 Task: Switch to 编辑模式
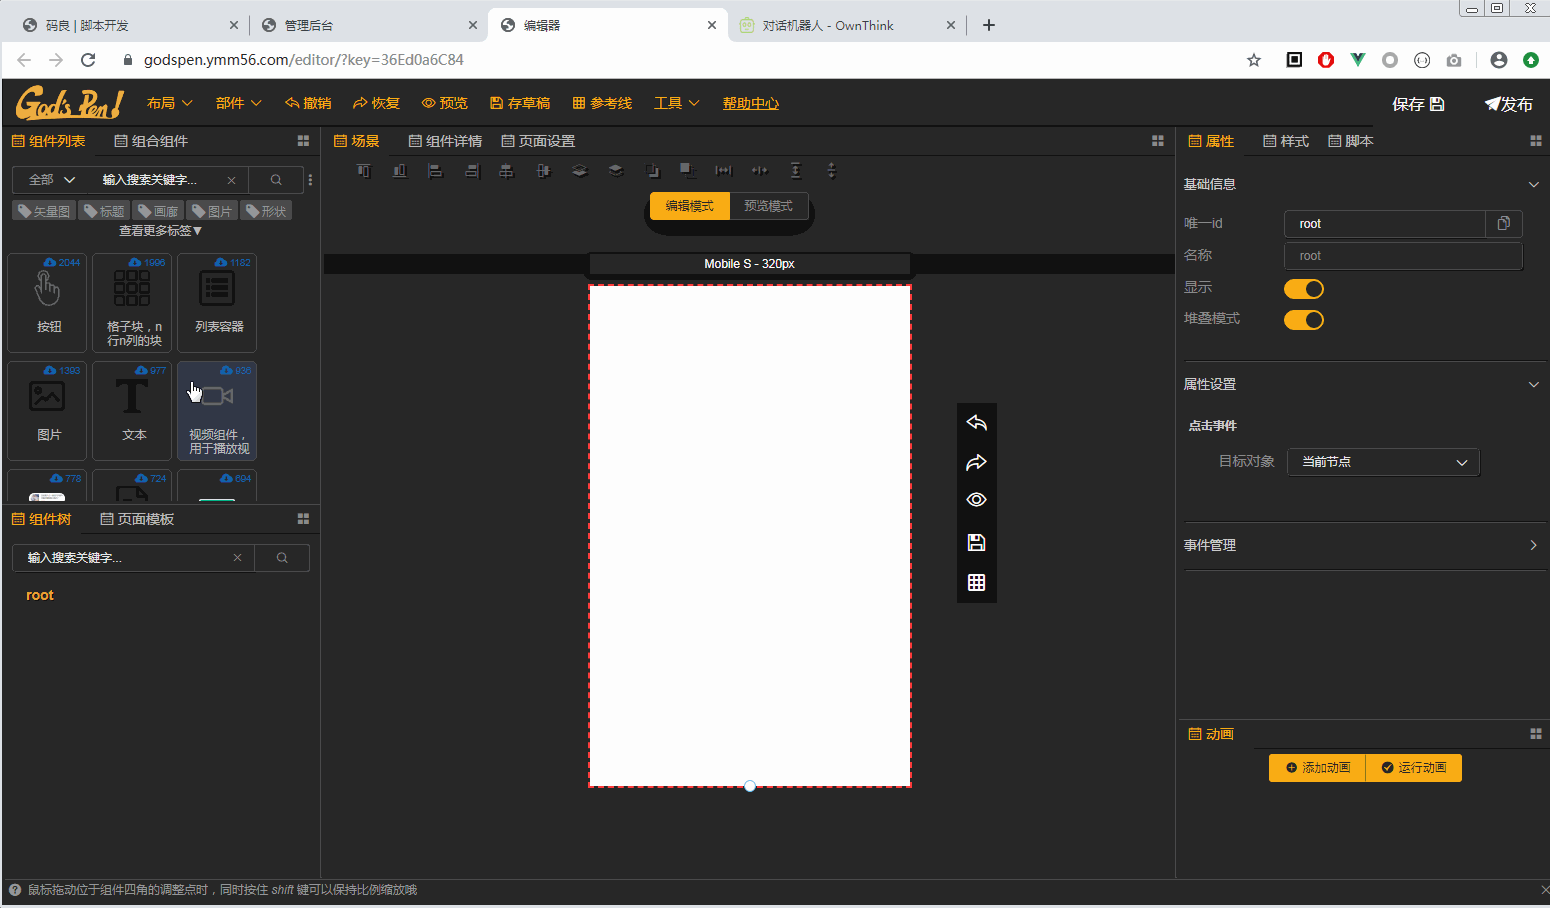(690, 206)
